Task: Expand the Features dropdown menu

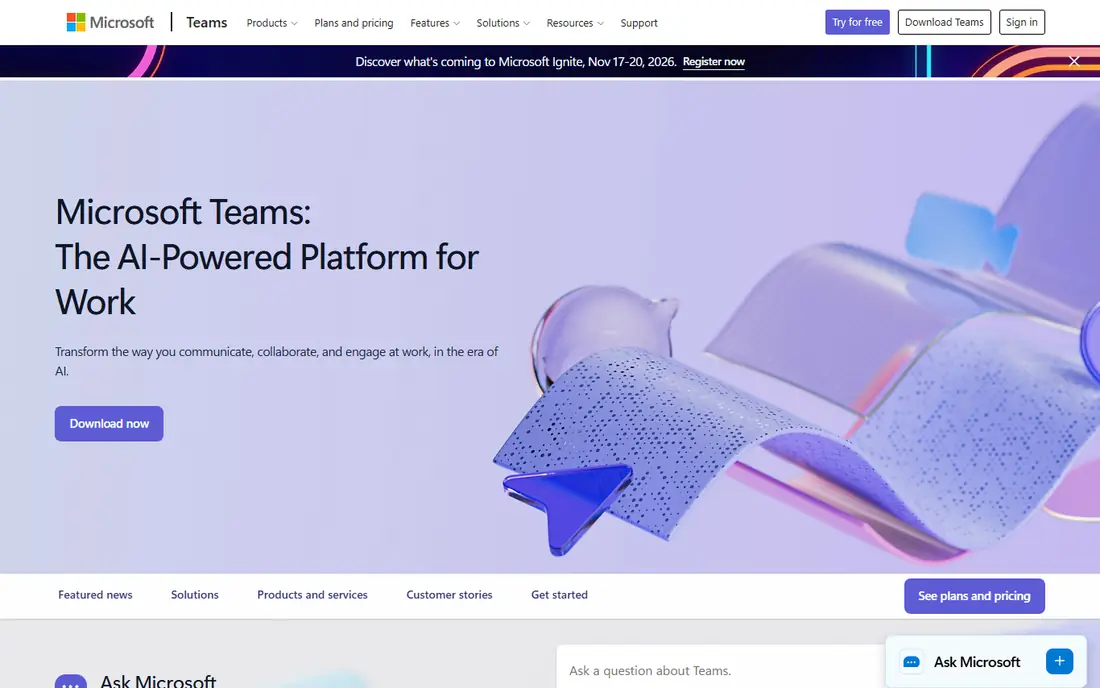Action: (435, 23)
